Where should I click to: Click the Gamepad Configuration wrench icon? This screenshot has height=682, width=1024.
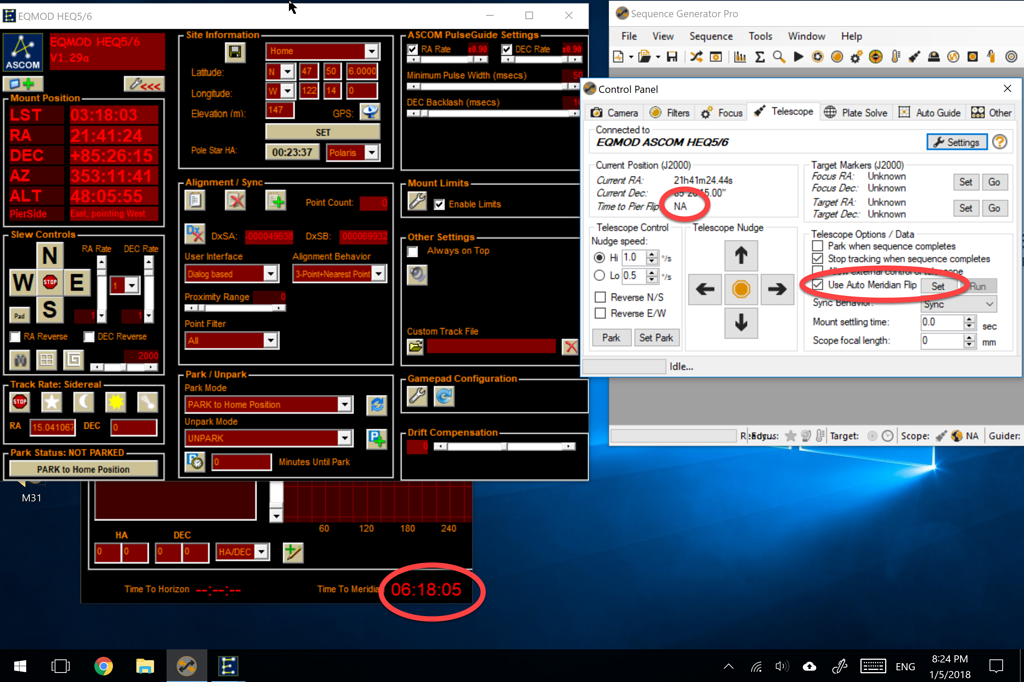click(x=417, y=397)
